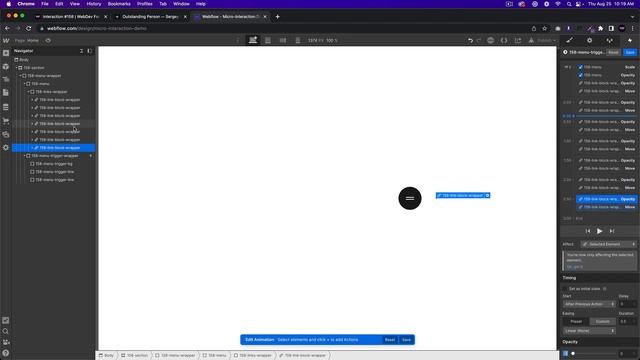Select highlighted Opacity action in timeline
The width and height of the screenshot is (640, 360).
607,199
